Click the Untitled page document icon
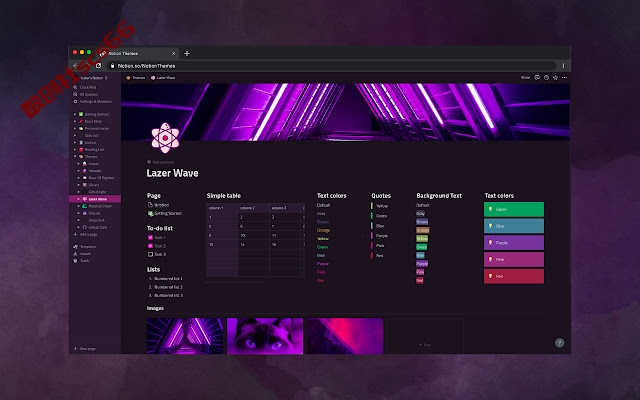The image size is (640, 400). pyautogui.click(x=150, y=205)
